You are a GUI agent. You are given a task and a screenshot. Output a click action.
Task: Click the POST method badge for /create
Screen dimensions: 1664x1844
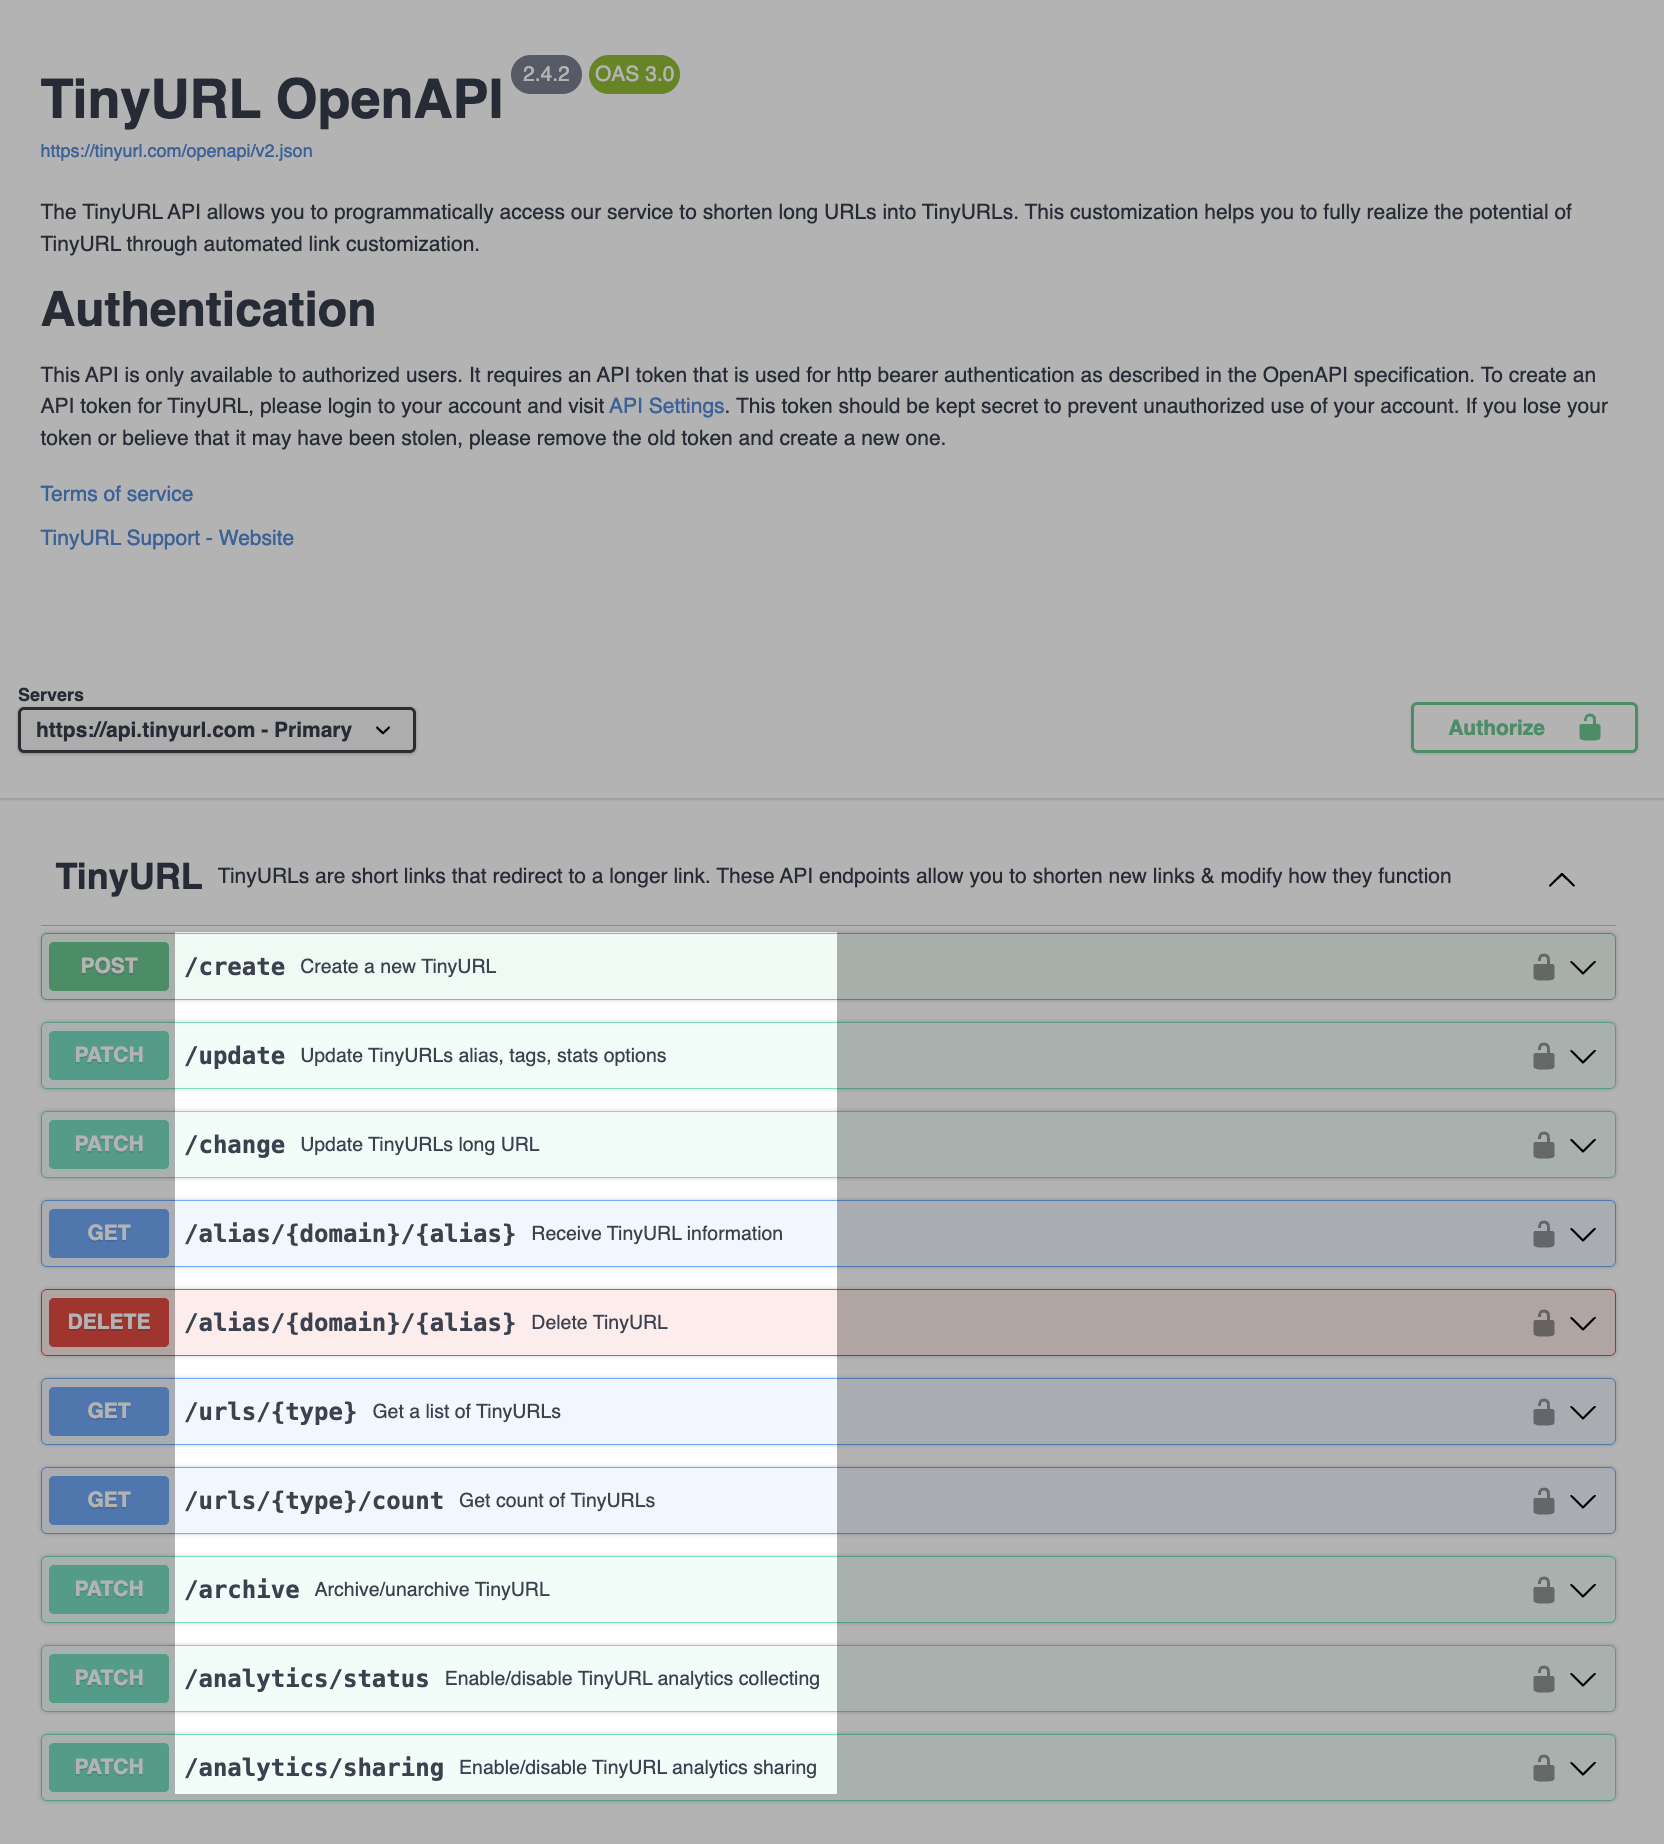tap(109, 966)
